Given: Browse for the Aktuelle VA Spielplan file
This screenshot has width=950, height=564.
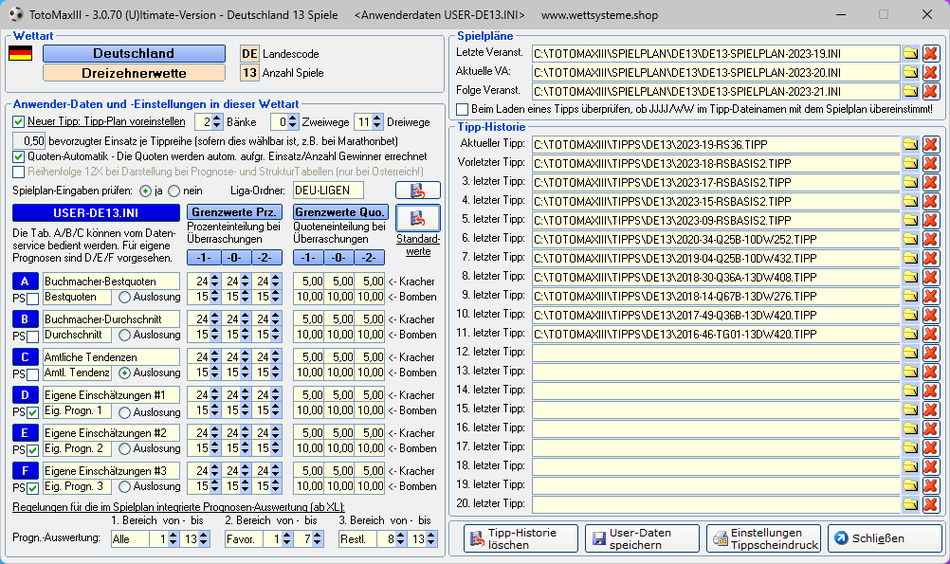Looking at the screenshot, I should (910, 72).
